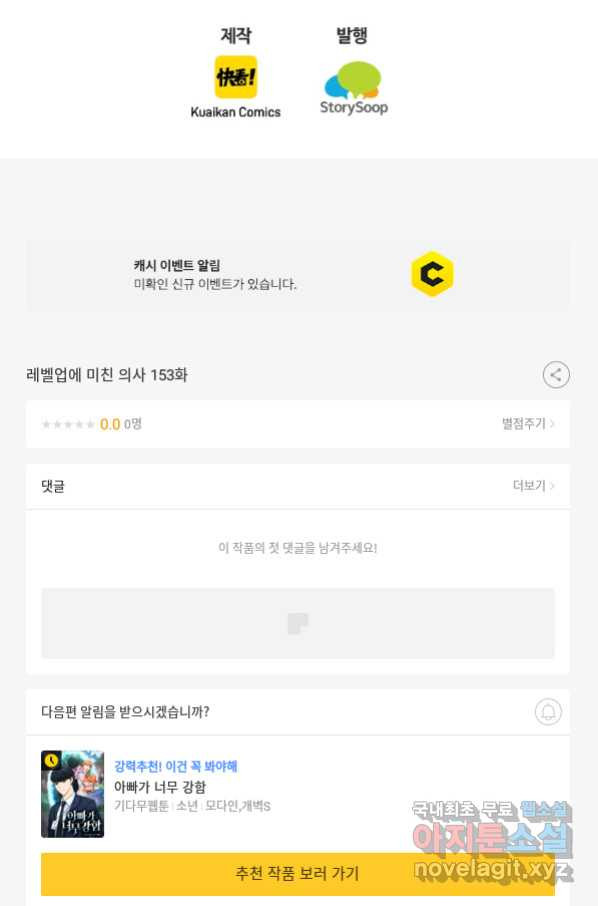598x906 pixels.
Task: Click the 아빠가 너무 강함 title
Action: 159,787
